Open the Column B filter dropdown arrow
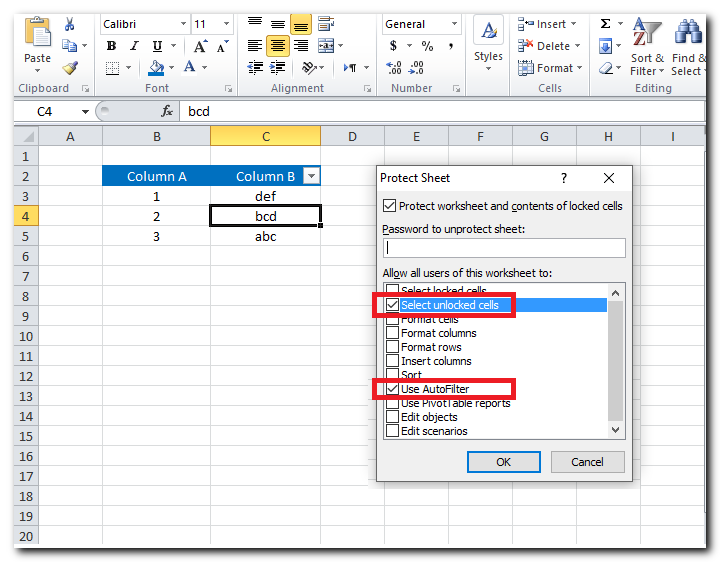Screen dimensions: 720x562 tap(311, 177)
